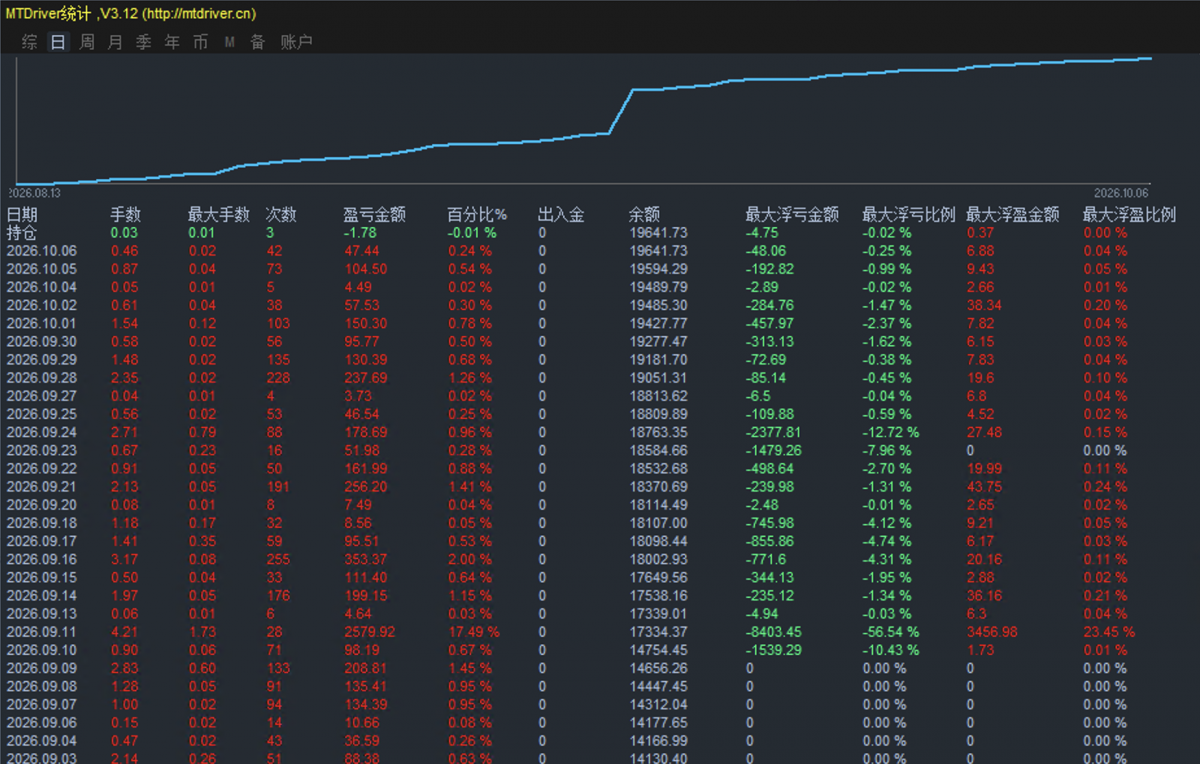Switch to the 月 monthly tab
This screenshot has height=764, width=1200.
click(x=115, y=42)
